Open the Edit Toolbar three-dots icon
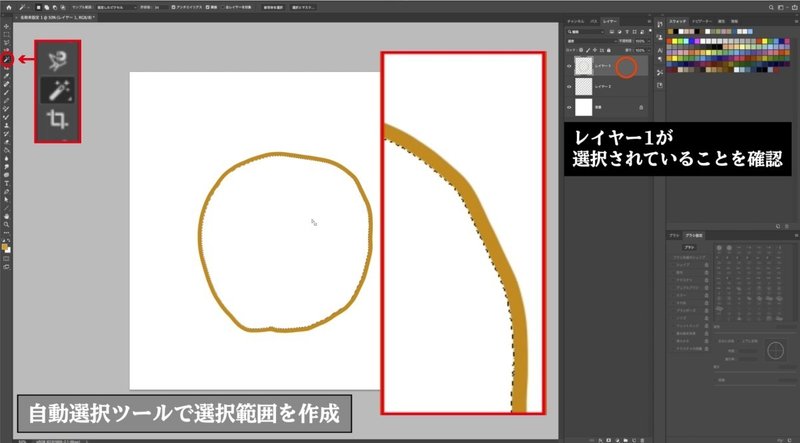This screenshot has width=800, height=443. pos(7,233)
